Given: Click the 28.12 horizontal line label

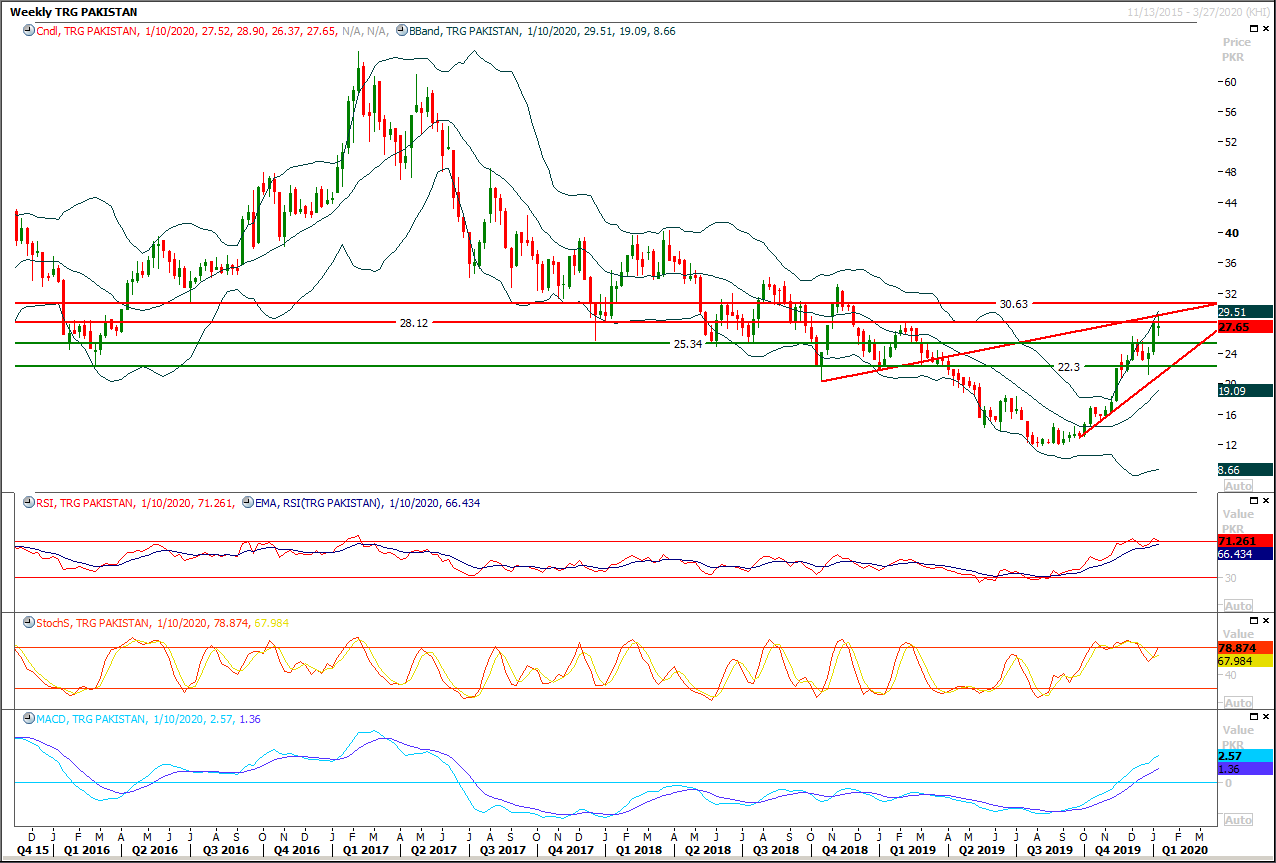Looking at the screenshot, I should (x=413, y=323).
